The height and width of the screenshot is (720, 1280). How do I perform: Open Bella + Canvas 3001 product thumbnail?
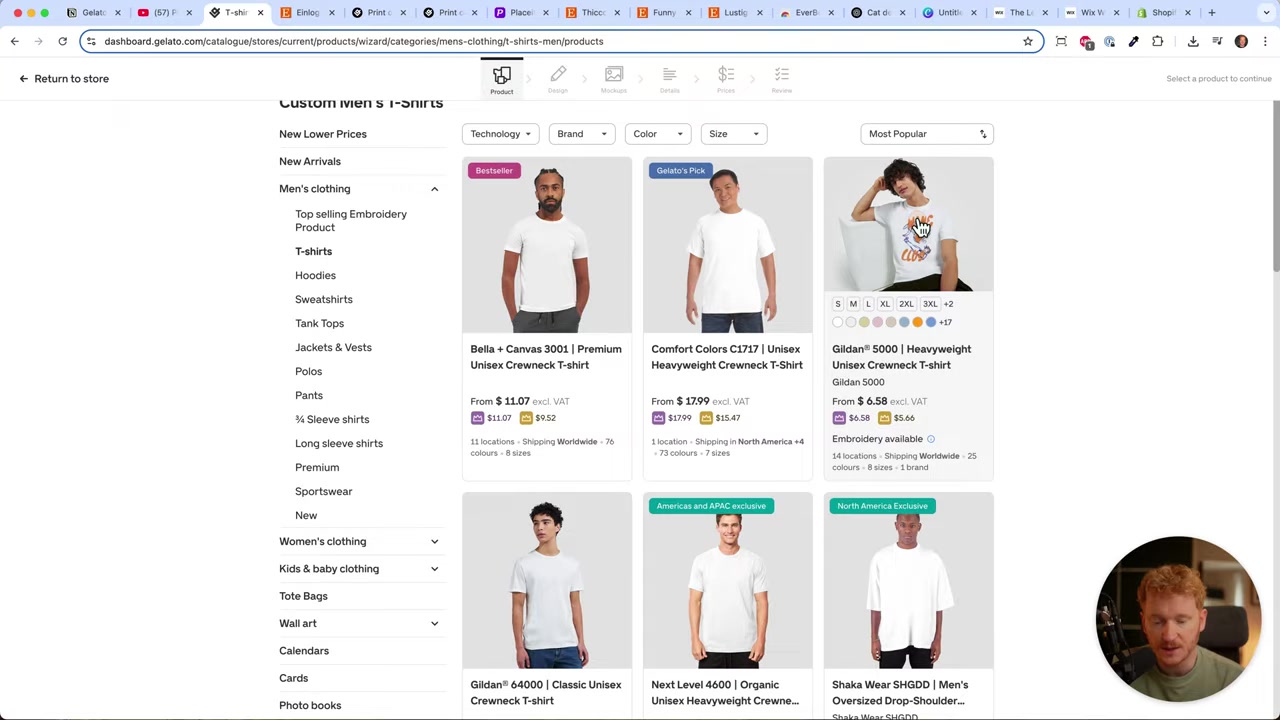click(547, 245)
